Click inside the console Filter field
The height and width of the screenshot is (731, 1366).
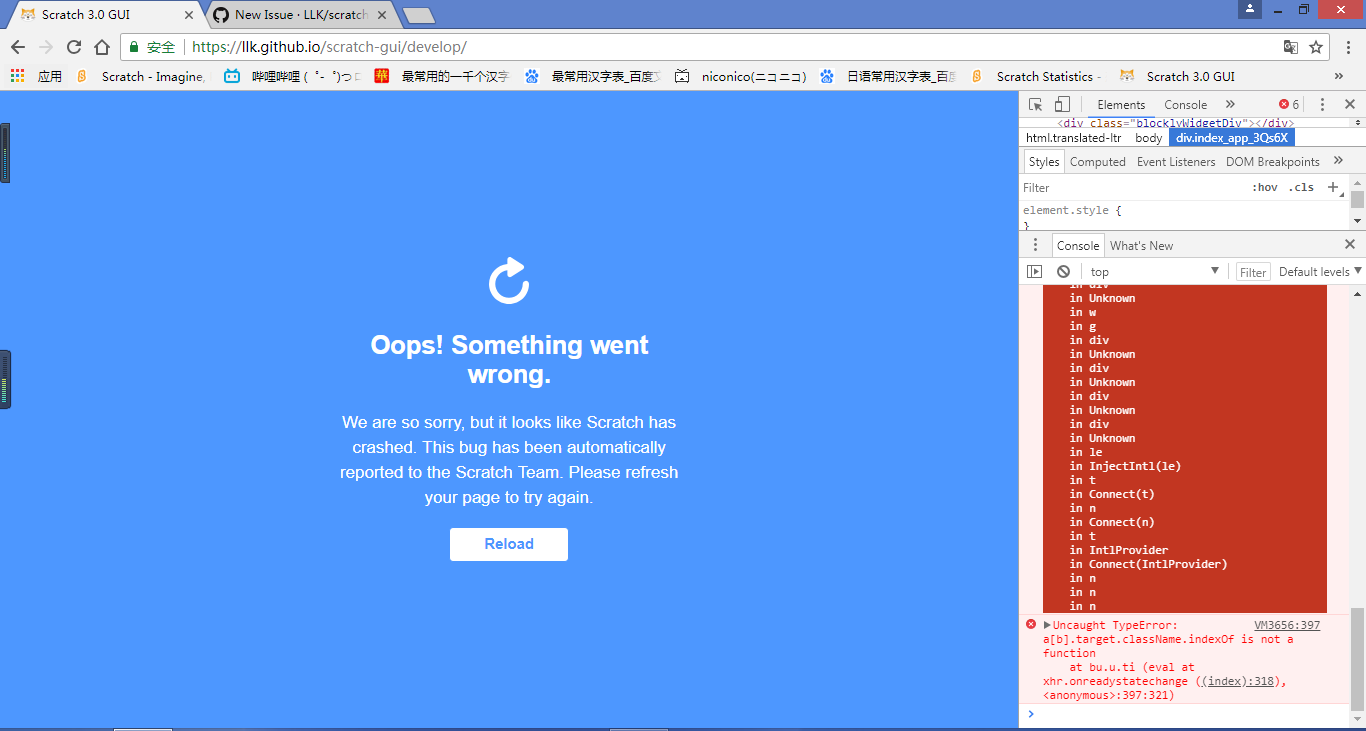tap(1252, 271)
